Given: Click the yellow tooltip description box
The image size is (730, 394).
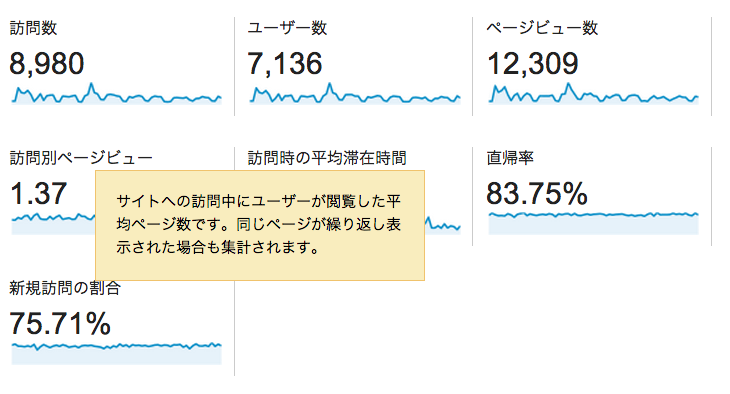Looking at the screenshot, I should [x=260, y=225].
